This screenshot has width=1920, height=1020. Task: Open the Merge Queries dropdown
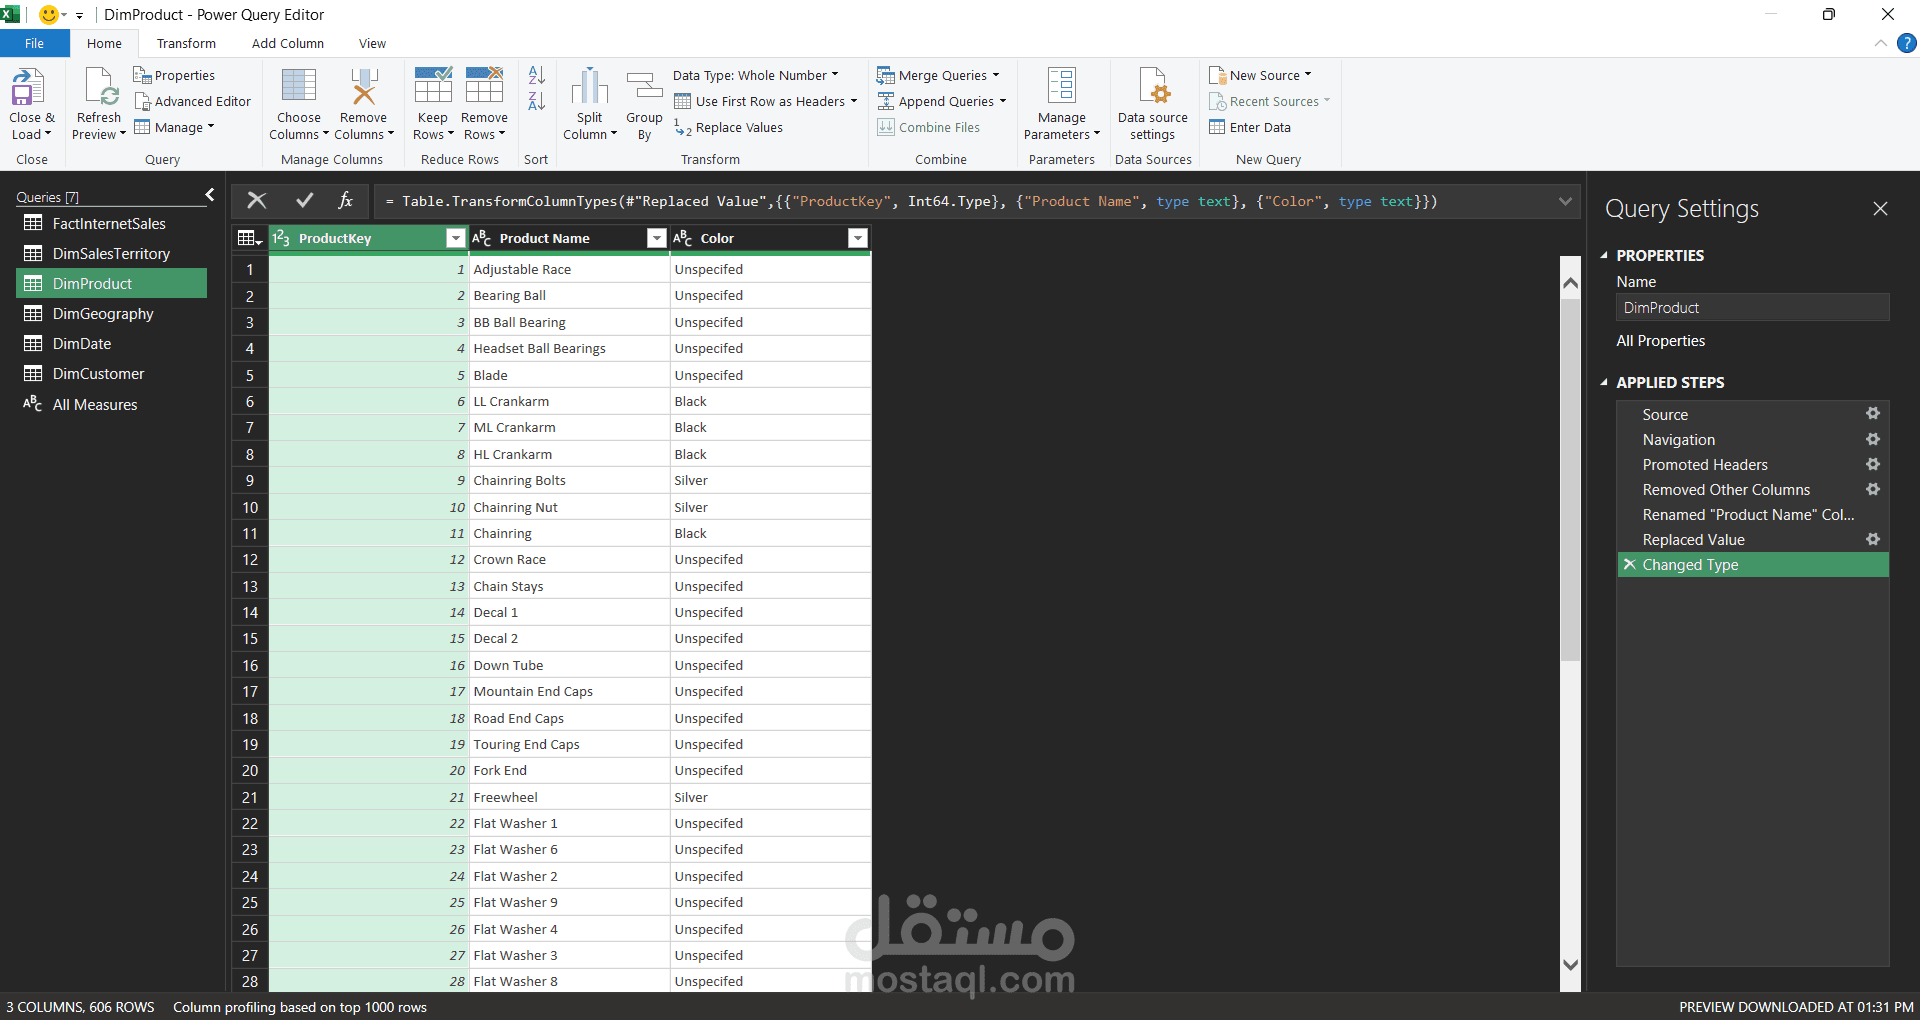click(939, 75)
